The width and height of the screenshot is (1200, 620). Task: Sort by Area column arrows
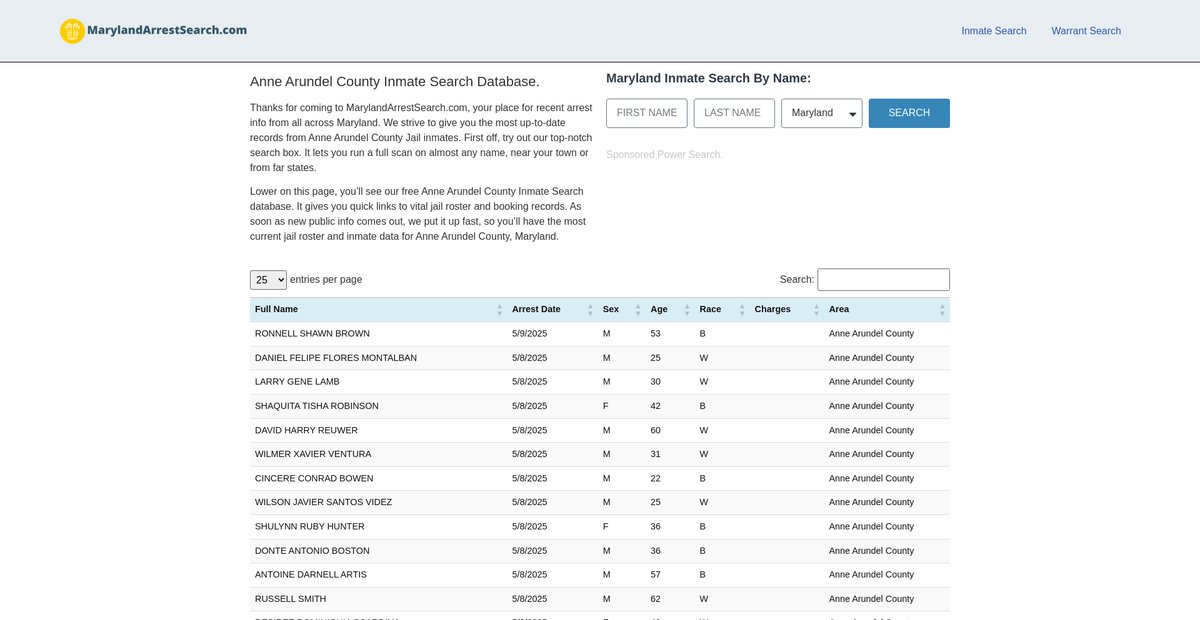click(x=941, y=310)
